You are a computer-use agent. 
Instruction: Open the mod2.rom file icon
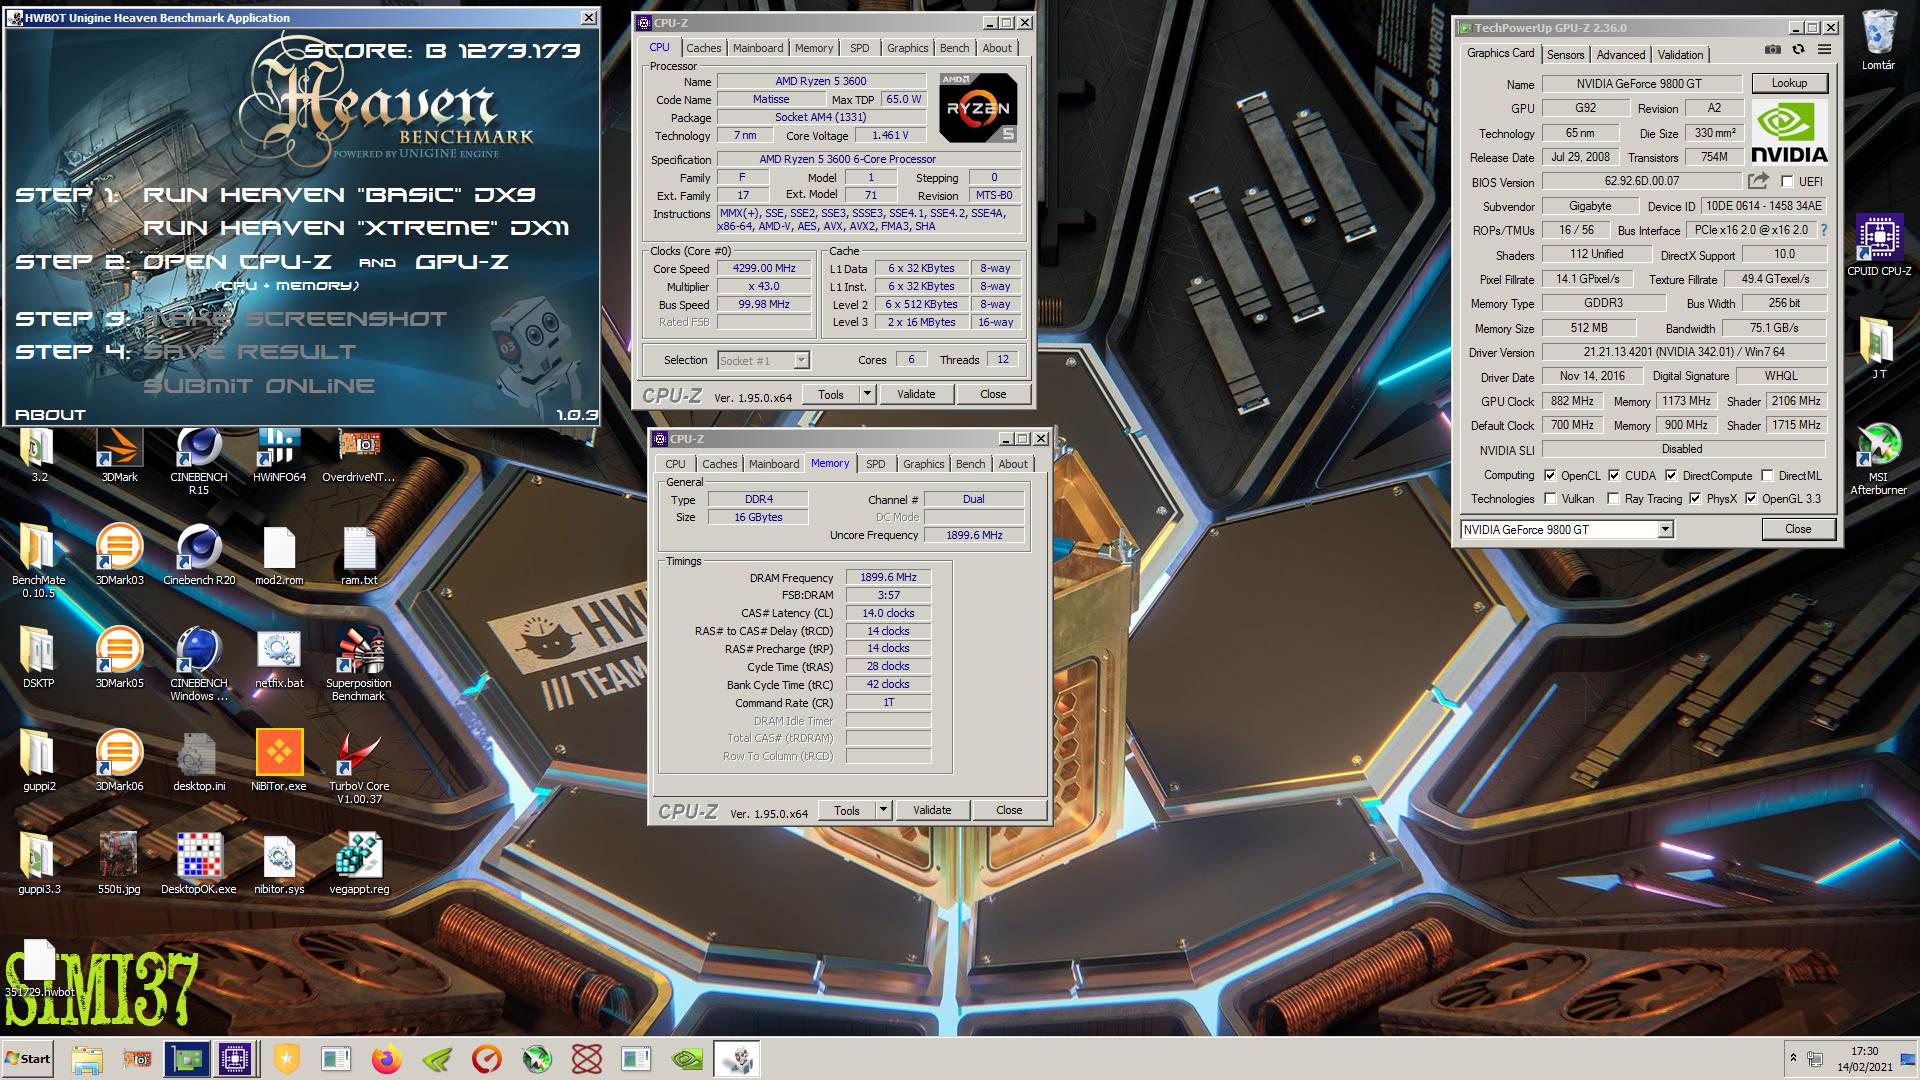pos(279,554)
